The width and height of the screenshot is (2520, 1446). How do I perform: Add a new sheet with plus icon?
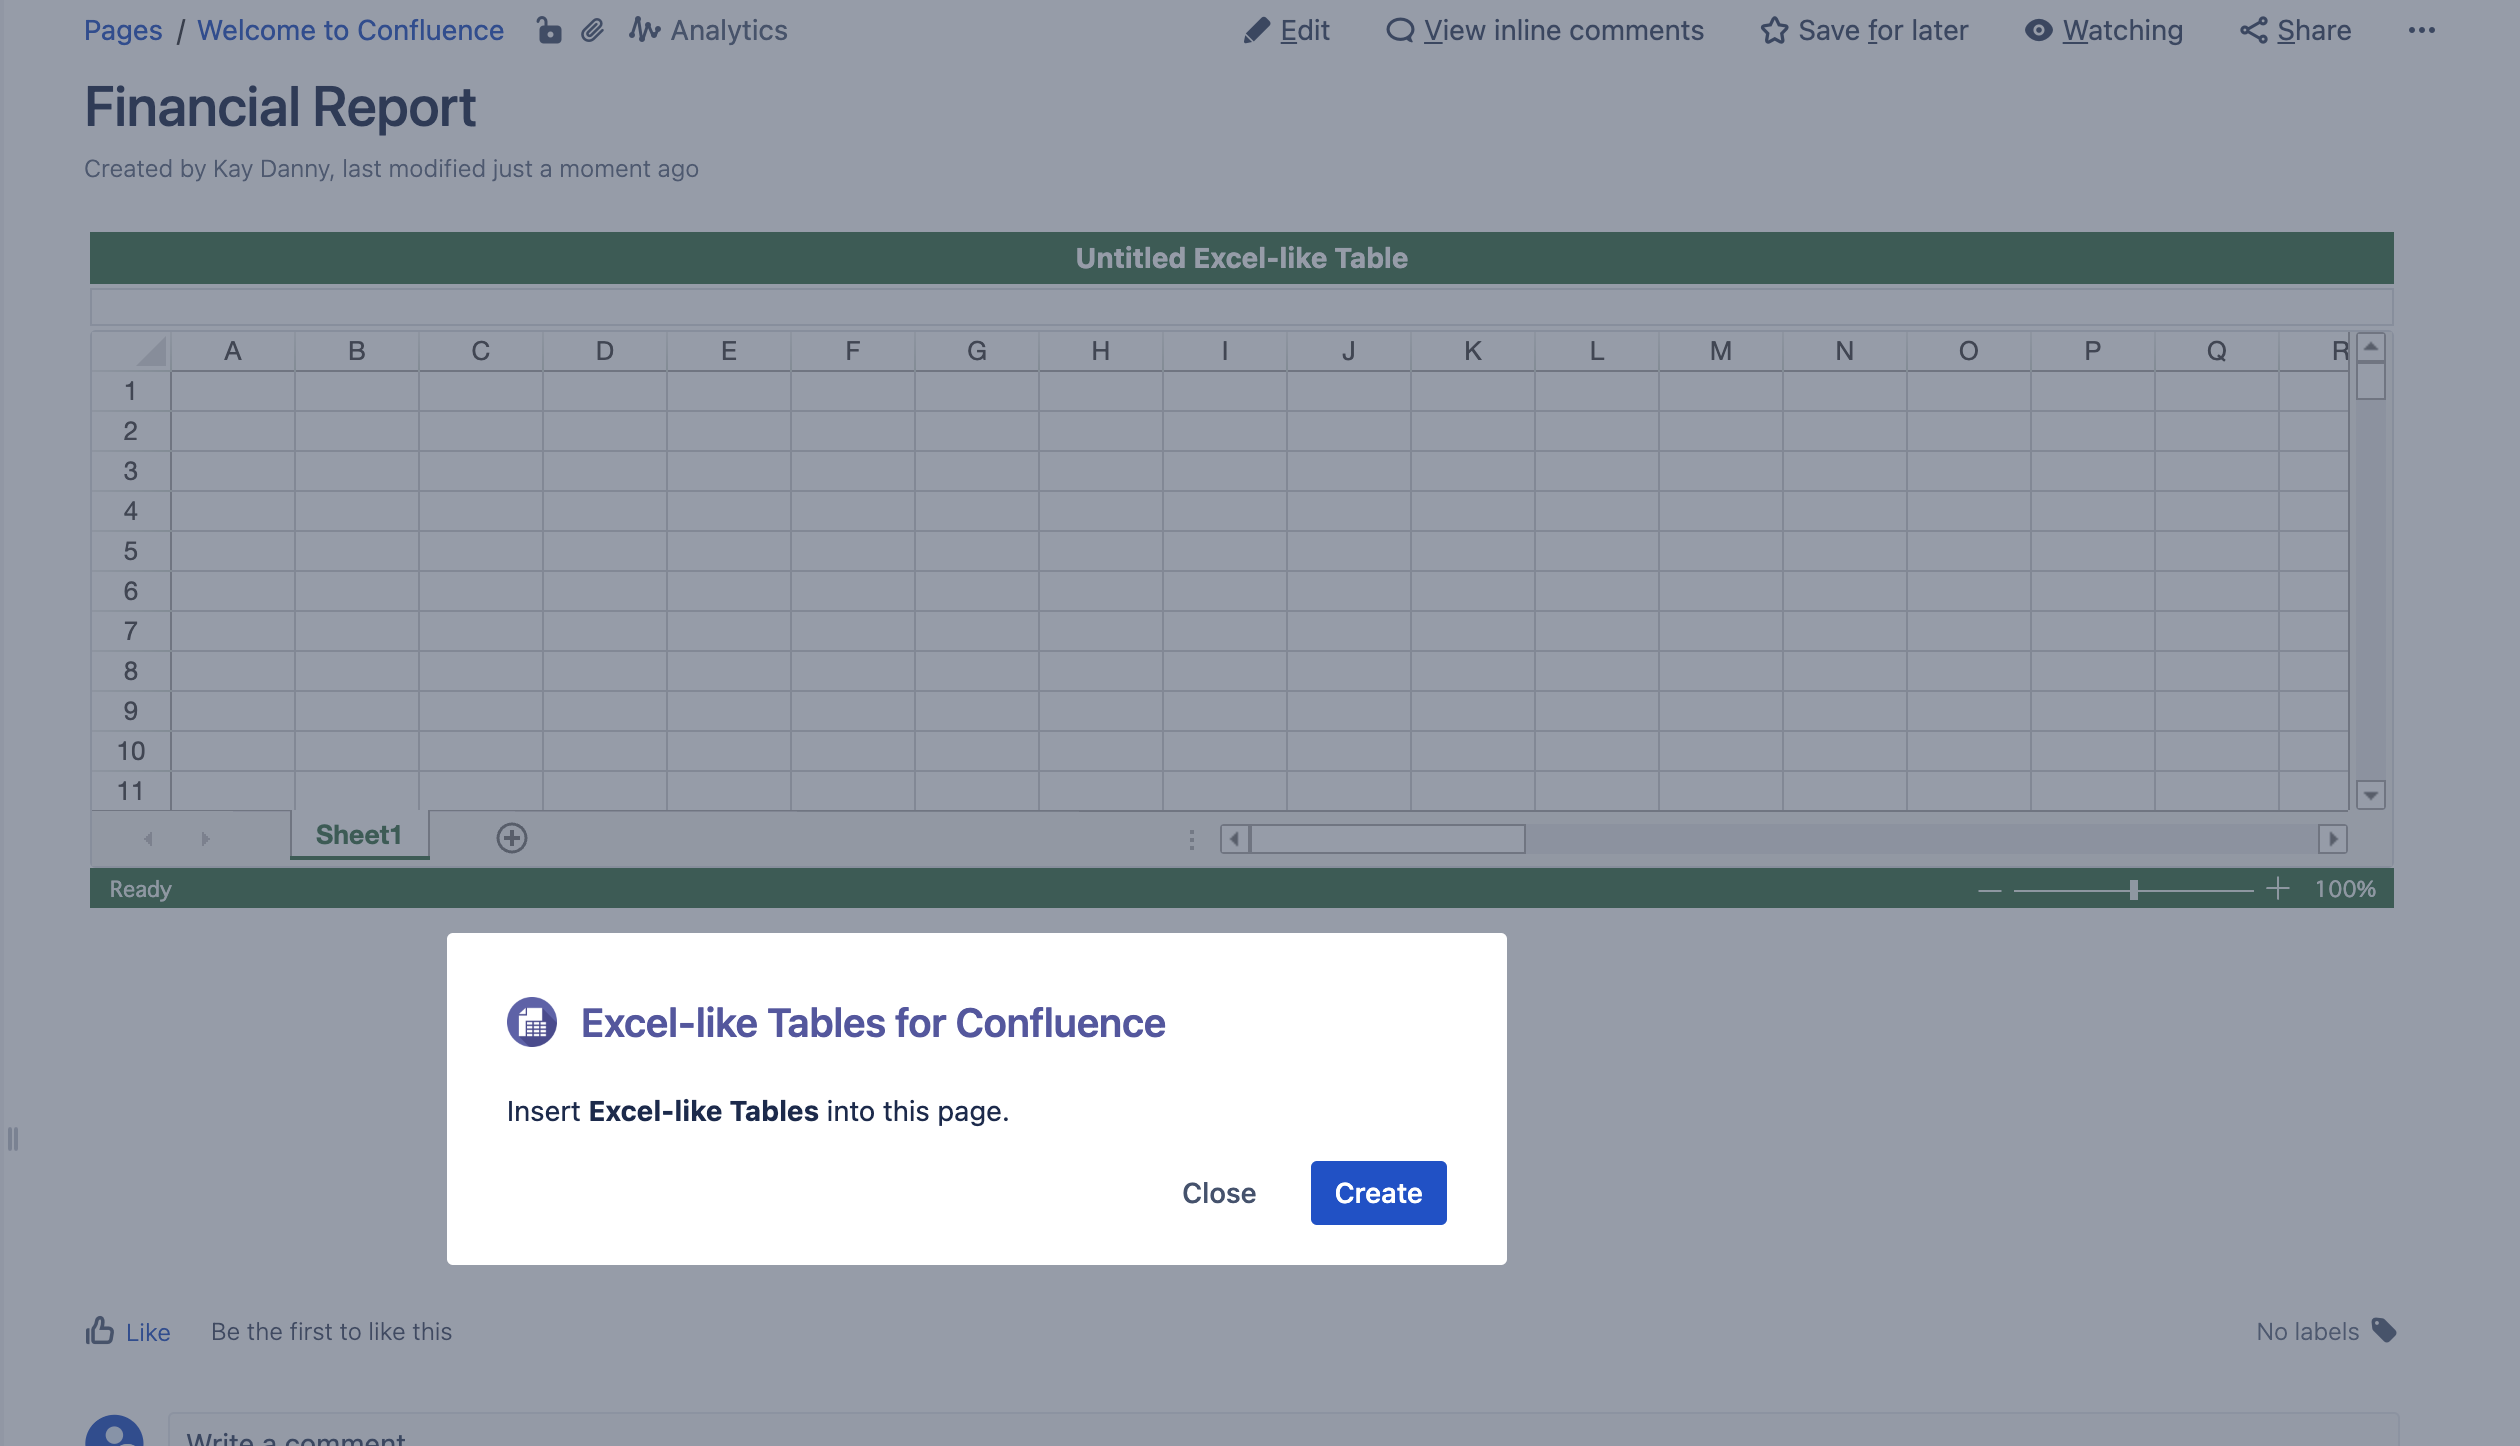point(512,838)
